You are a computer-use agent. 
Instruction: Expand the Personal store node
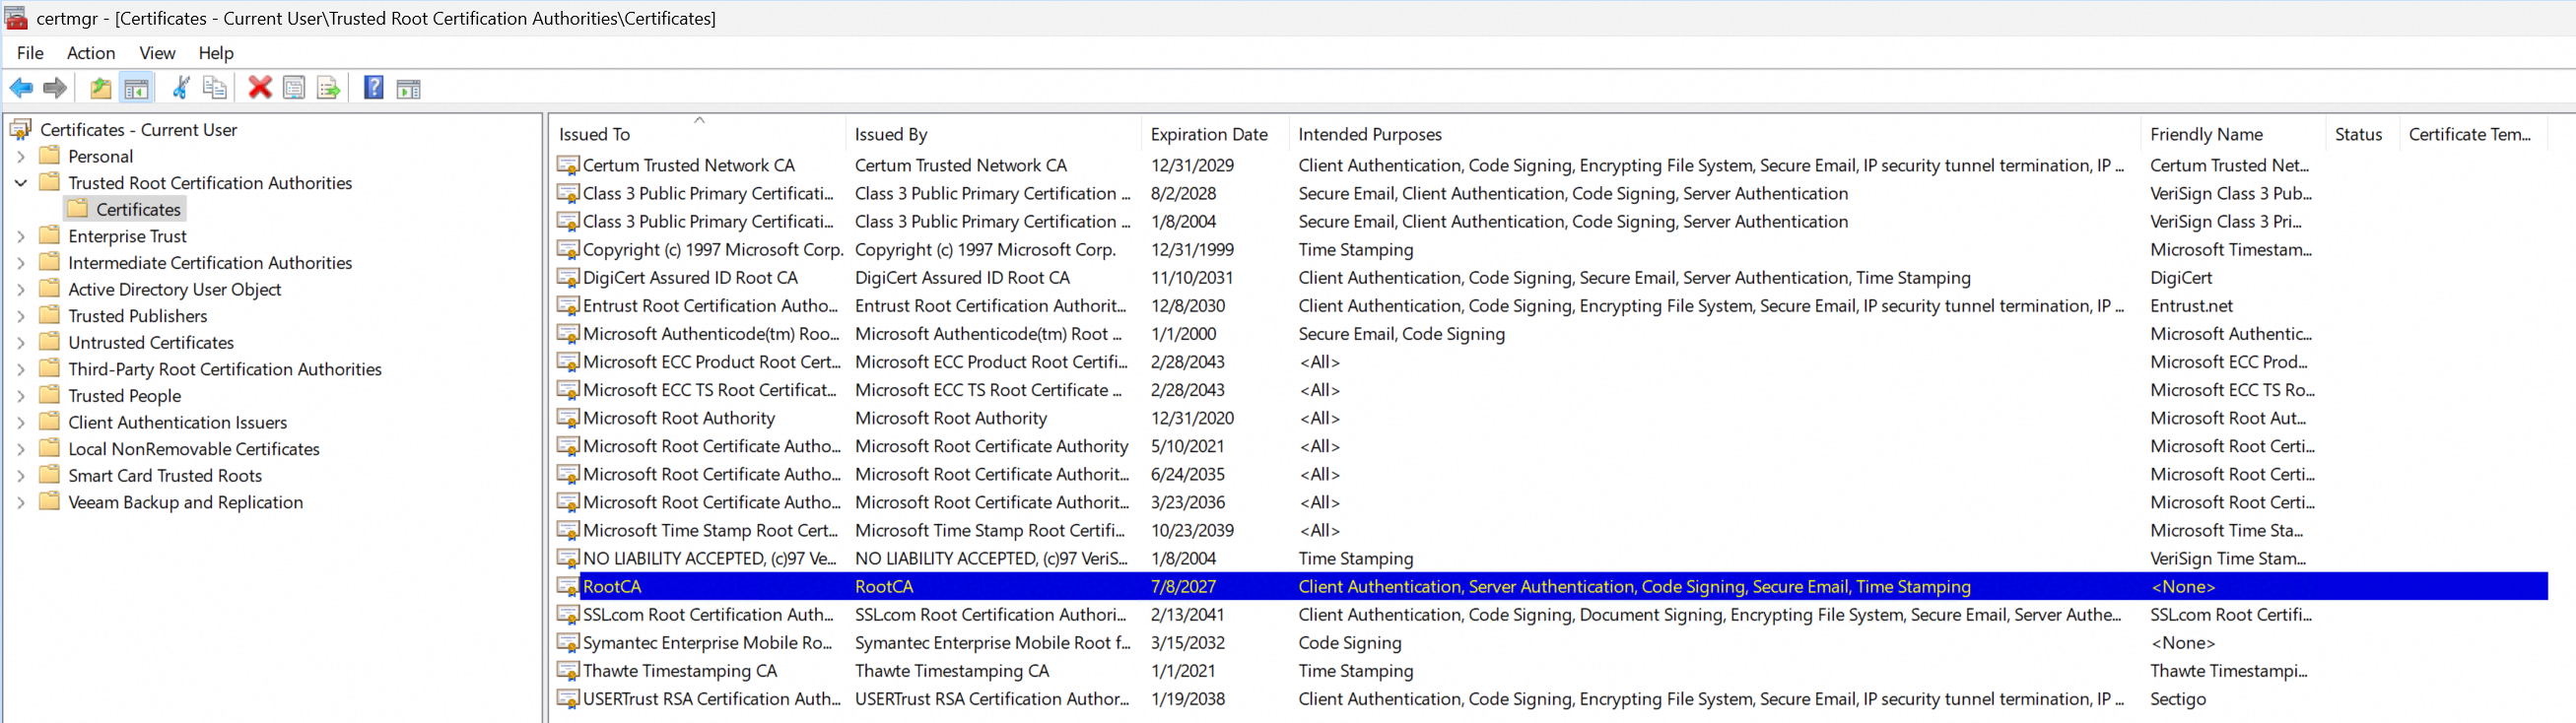click(21, 156)
